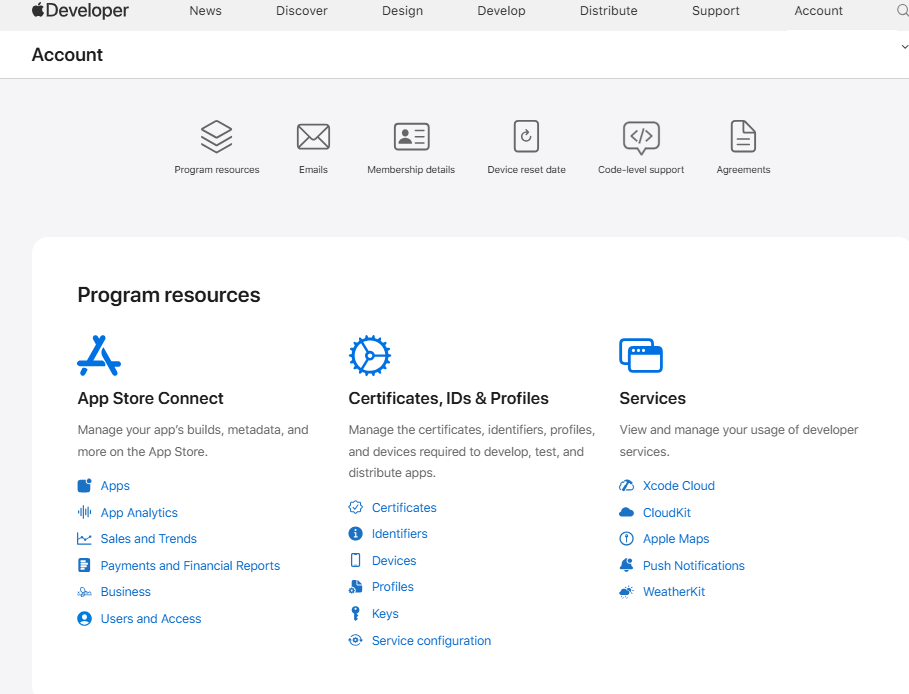Expand the chevron next to the Account header

coord(903,46)
